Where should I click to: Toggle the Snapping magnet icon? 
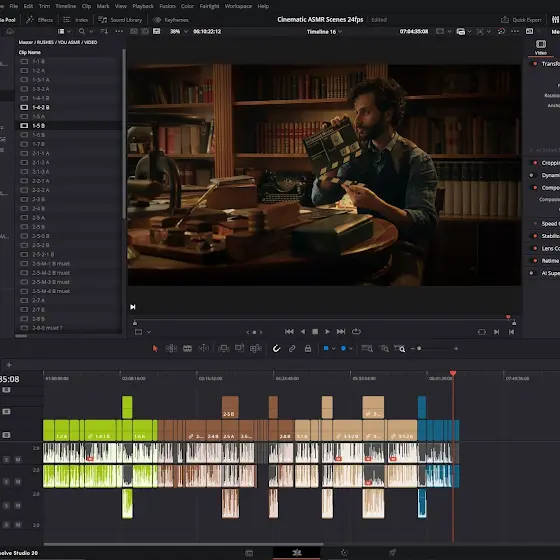276,349
